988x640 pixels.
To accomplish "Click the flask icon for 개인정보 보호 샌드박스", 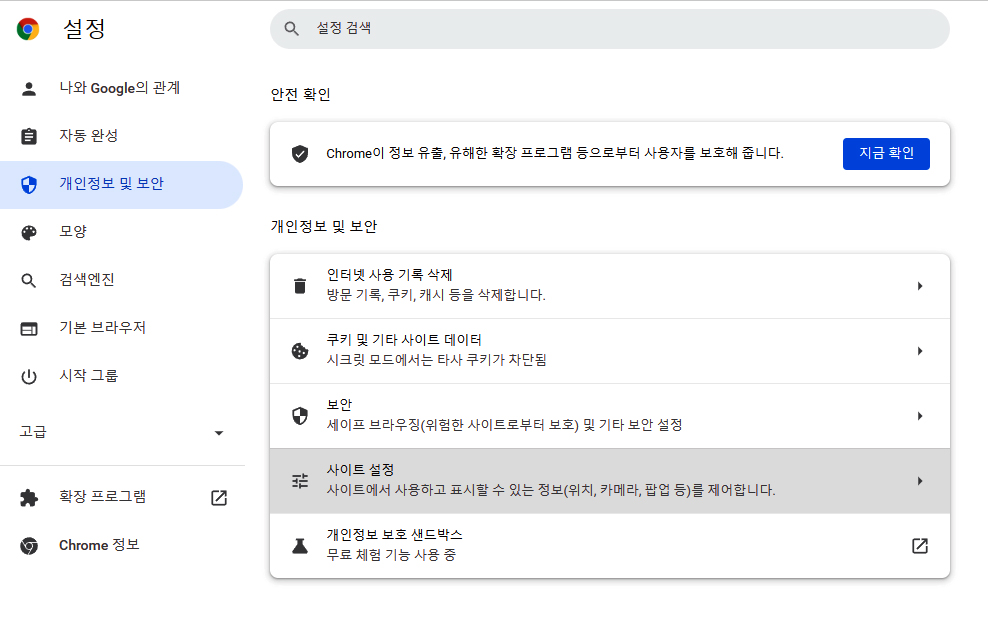I will tap(299, 545).
